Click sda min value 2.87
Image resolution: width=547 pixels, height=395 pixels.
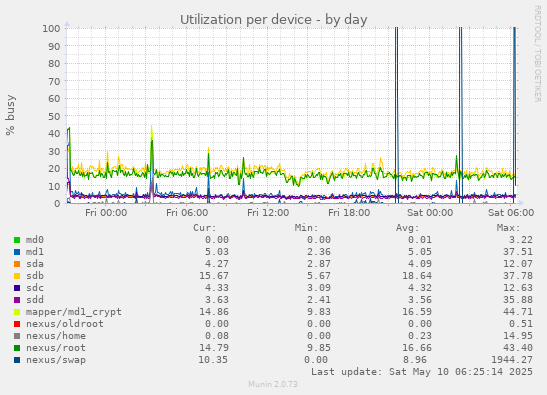319,264
